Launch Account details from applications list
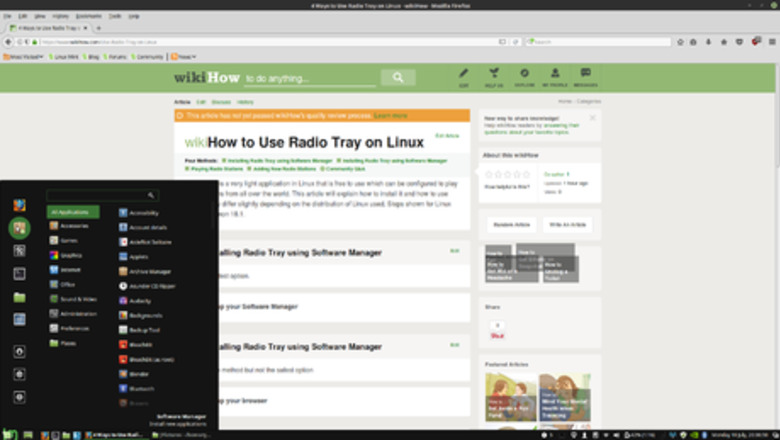 pyautogui.click(x=143, y=227)
